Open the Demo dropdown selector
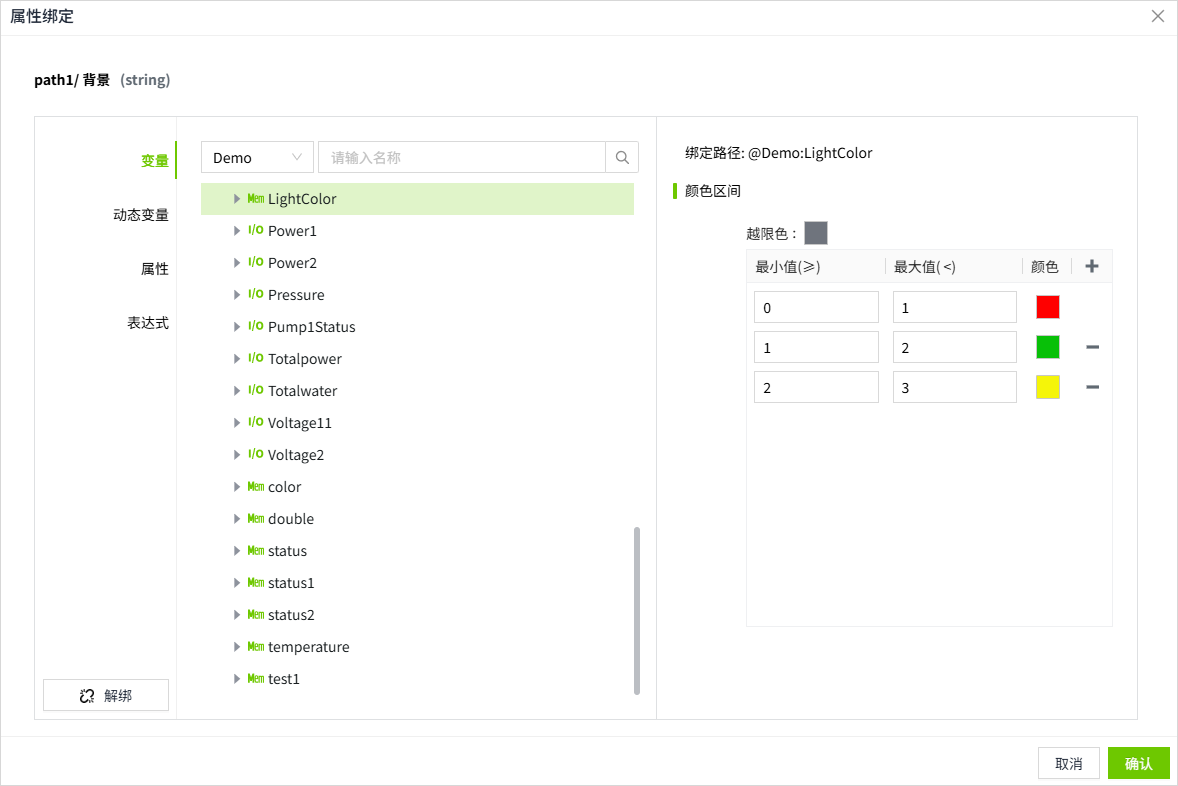 click(x=257, y=158)
